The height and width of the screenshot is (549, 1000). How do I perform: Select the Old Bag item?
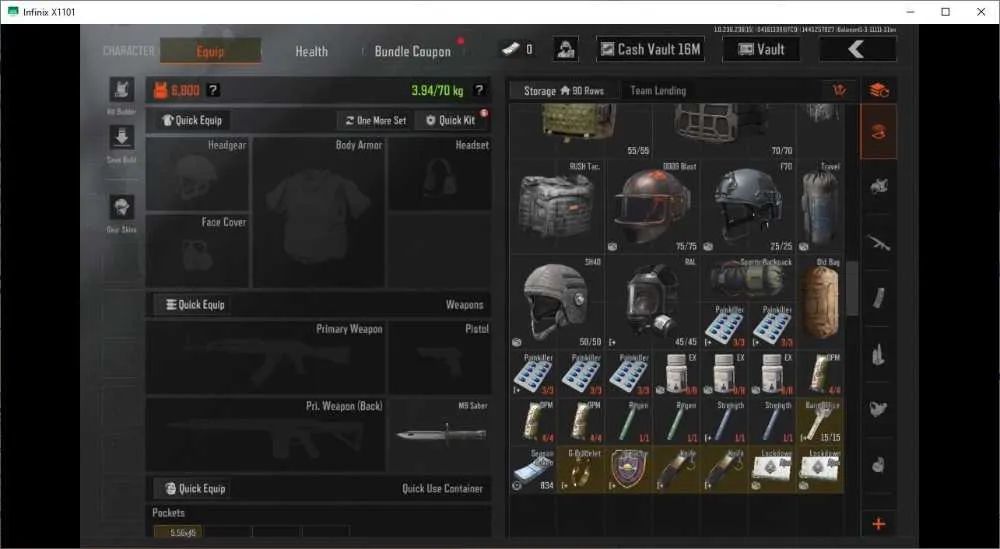820,302
